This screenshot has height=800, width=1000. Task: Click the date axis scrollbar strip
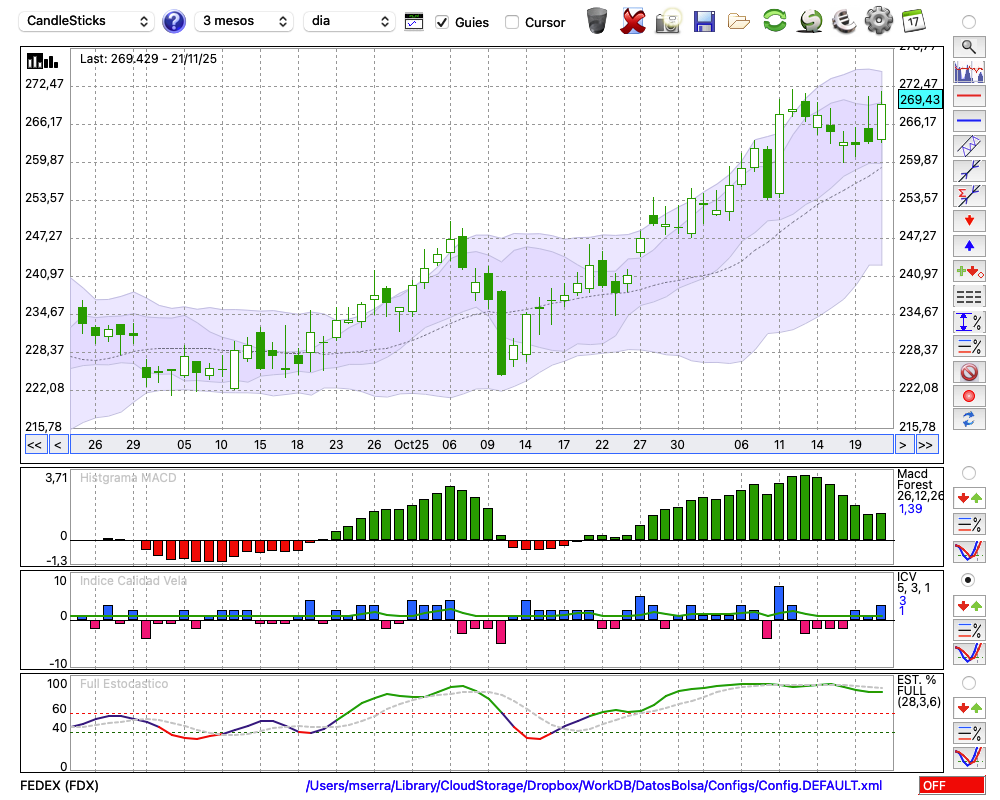tap(482, 445)
